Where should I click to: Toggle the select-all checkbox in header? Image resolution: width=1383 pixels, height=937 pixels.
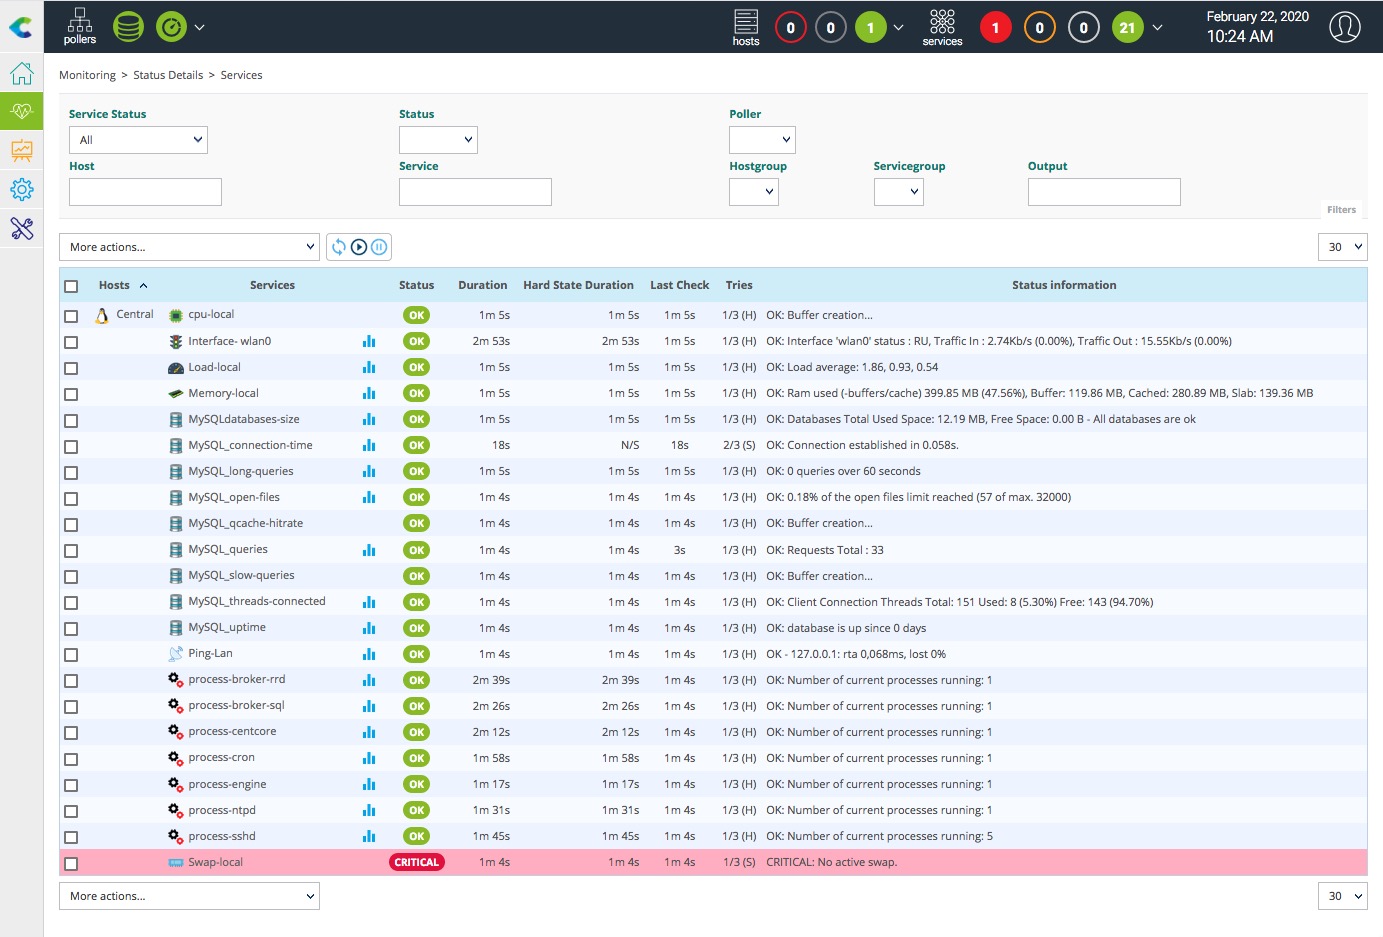pyautogui.click(x=71, y=286)
